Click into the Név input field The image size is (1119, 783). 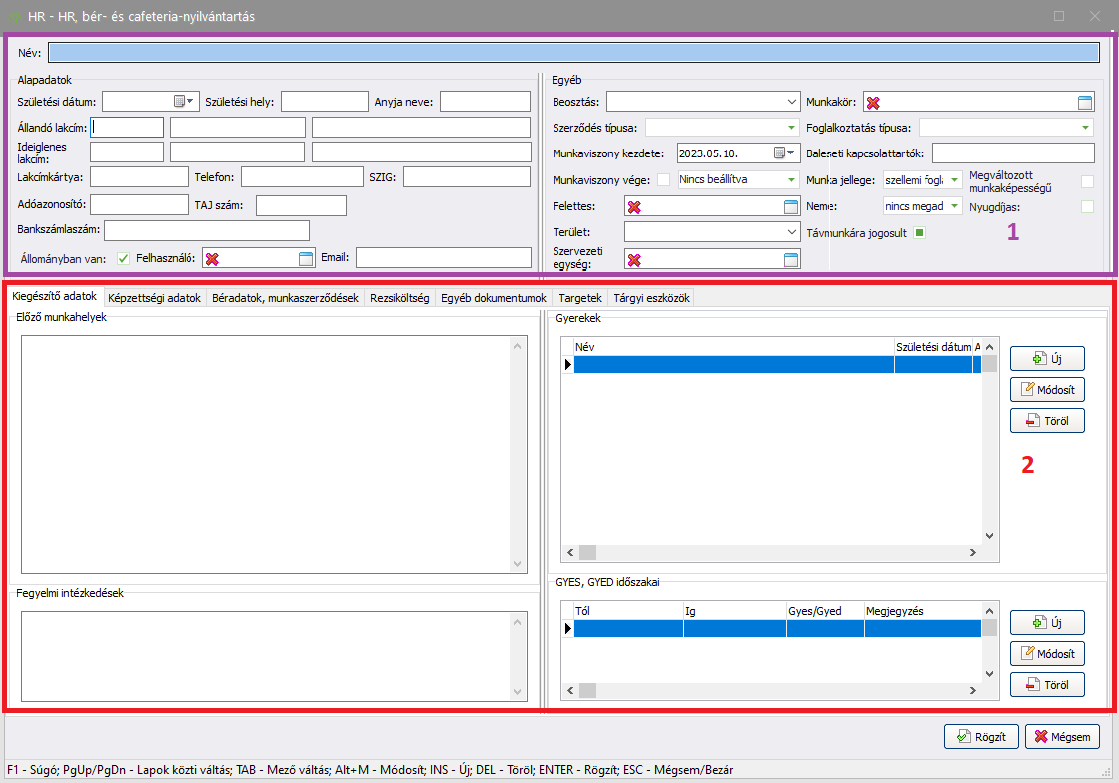578,53
